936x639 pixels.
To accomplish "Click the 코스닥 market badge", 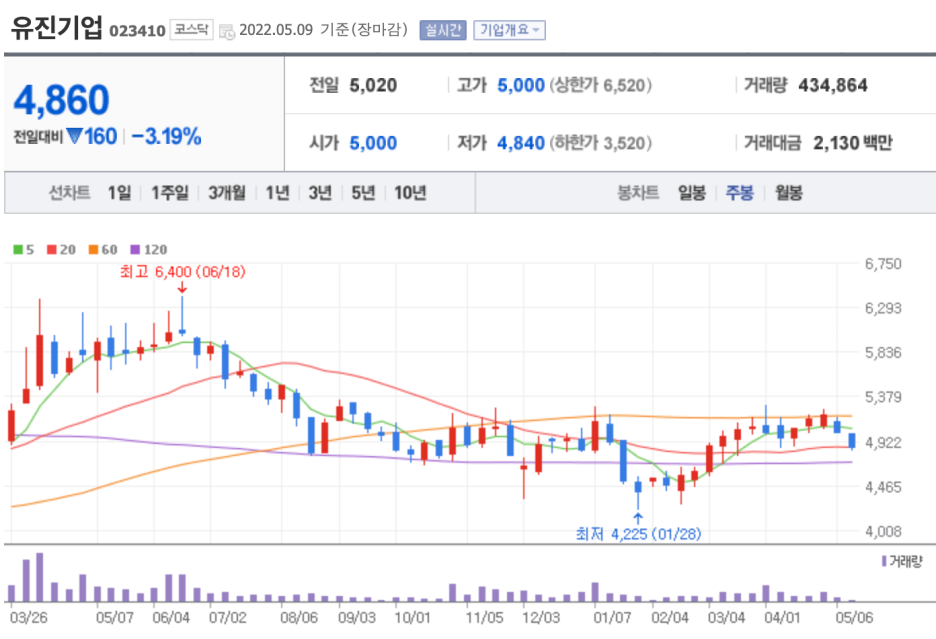I will click(192, 29).
